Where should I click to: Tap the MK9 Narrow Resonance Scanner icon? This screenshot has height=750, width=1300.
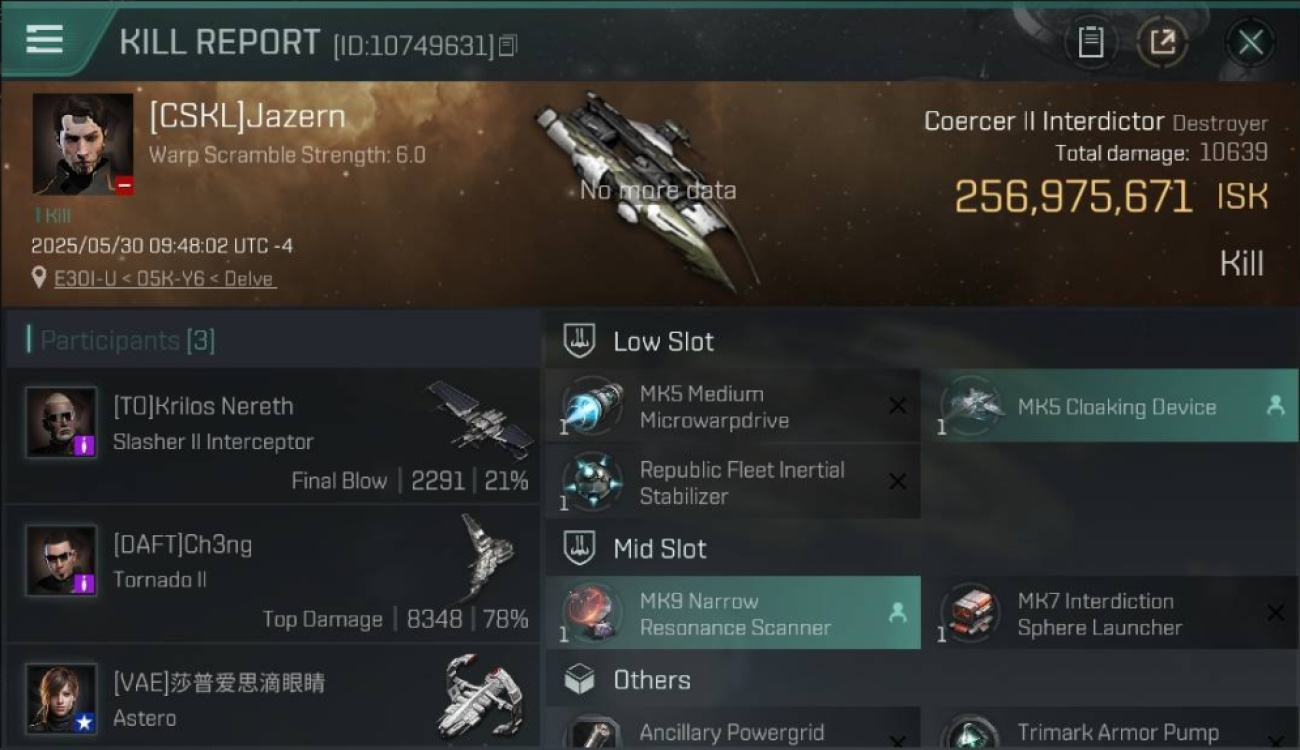point(593,613)
